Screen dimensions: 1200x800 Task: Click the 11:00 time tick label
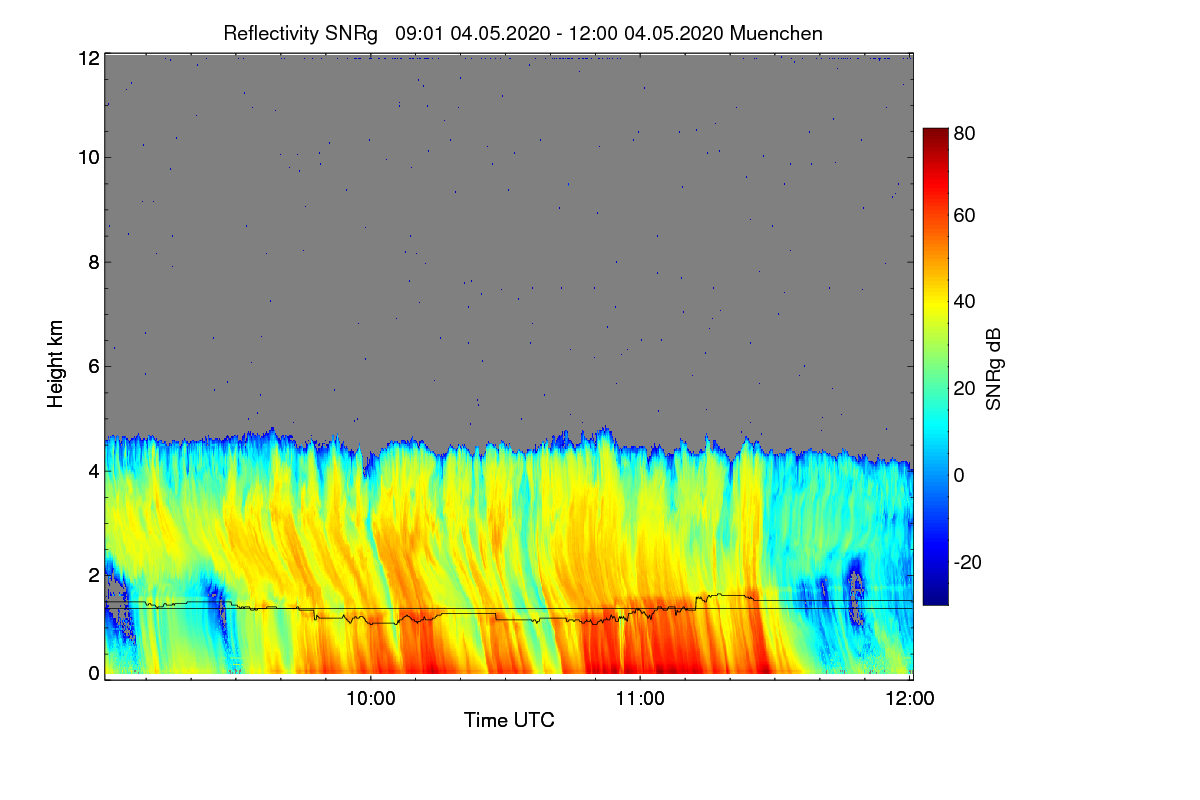640,699
